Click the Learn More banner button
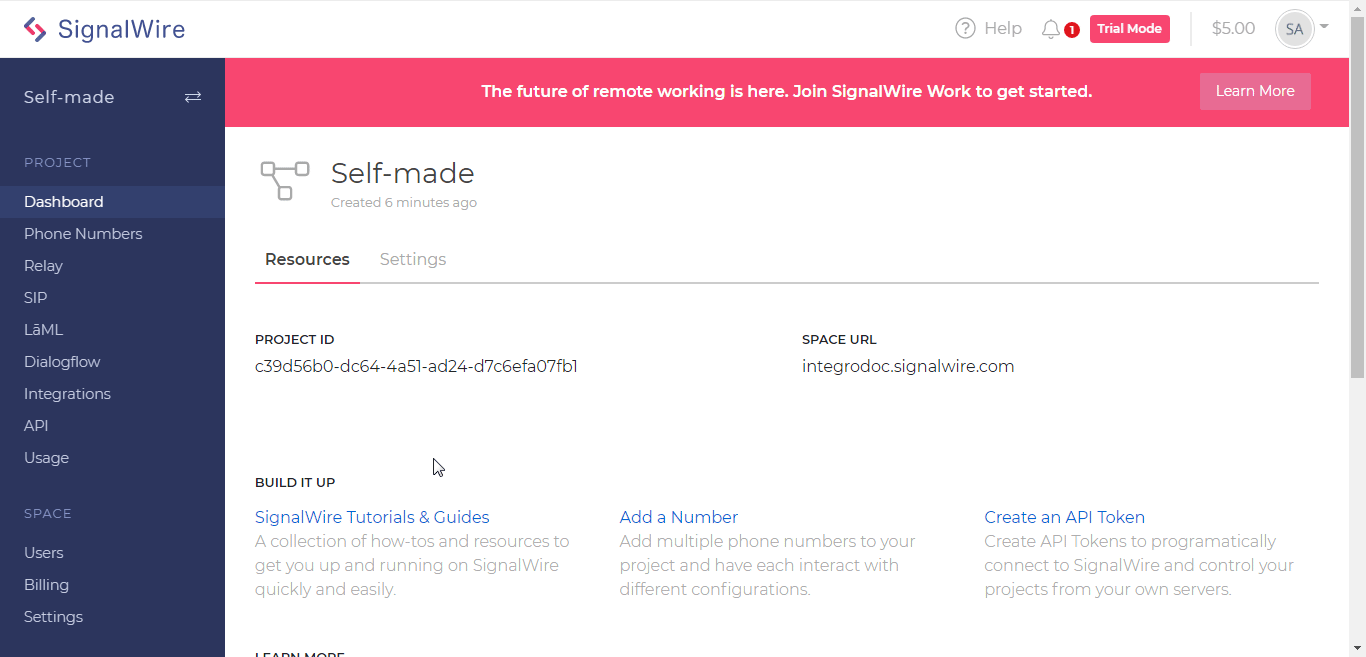Viewport: 1366px width, 657px height. (x=1255, y=91)
